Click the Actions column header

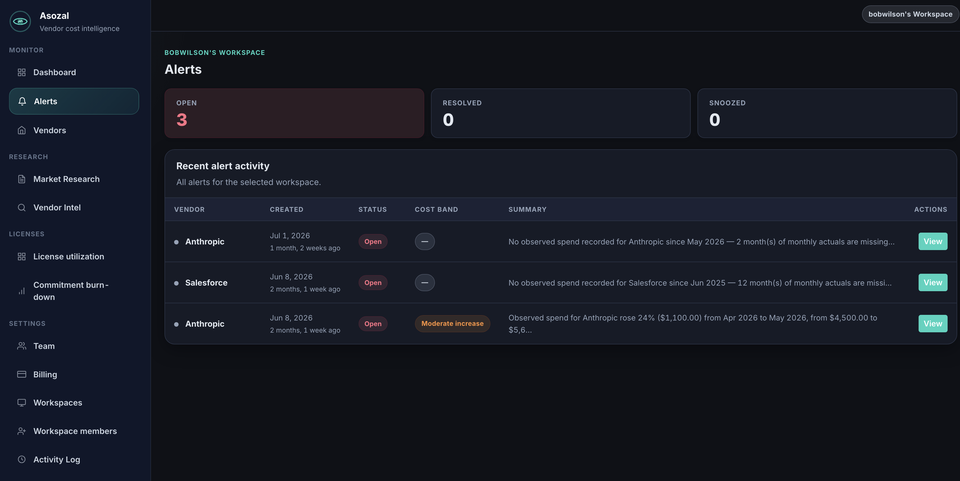(x=931, y=209)
